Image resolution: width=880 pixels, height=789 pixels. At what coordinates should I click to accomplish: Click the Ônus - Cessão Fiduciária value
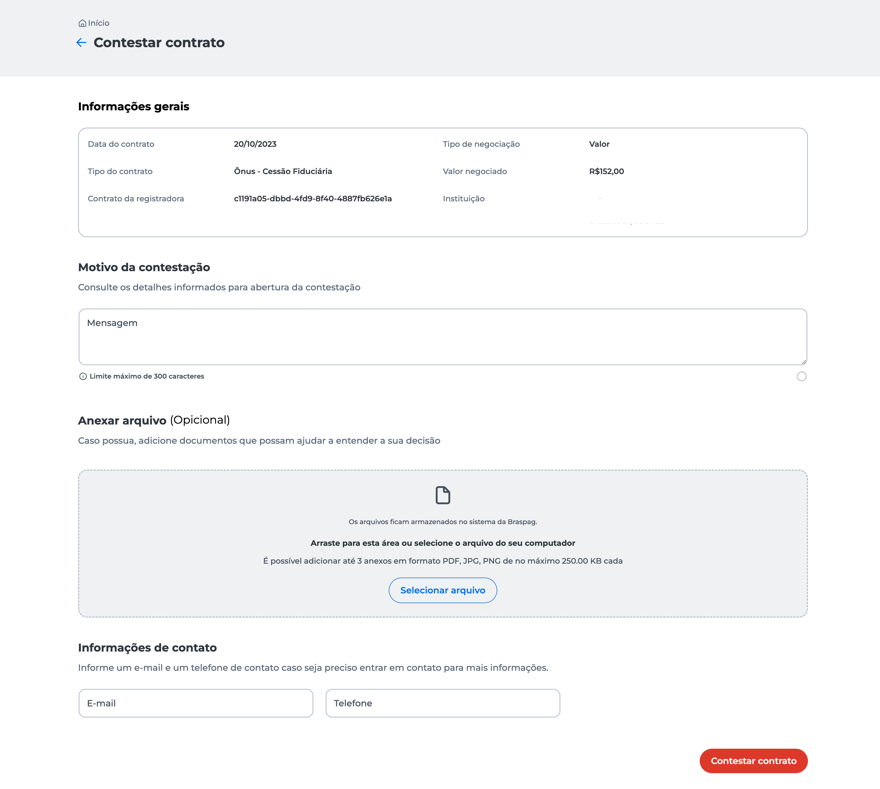tap(283, 171)
